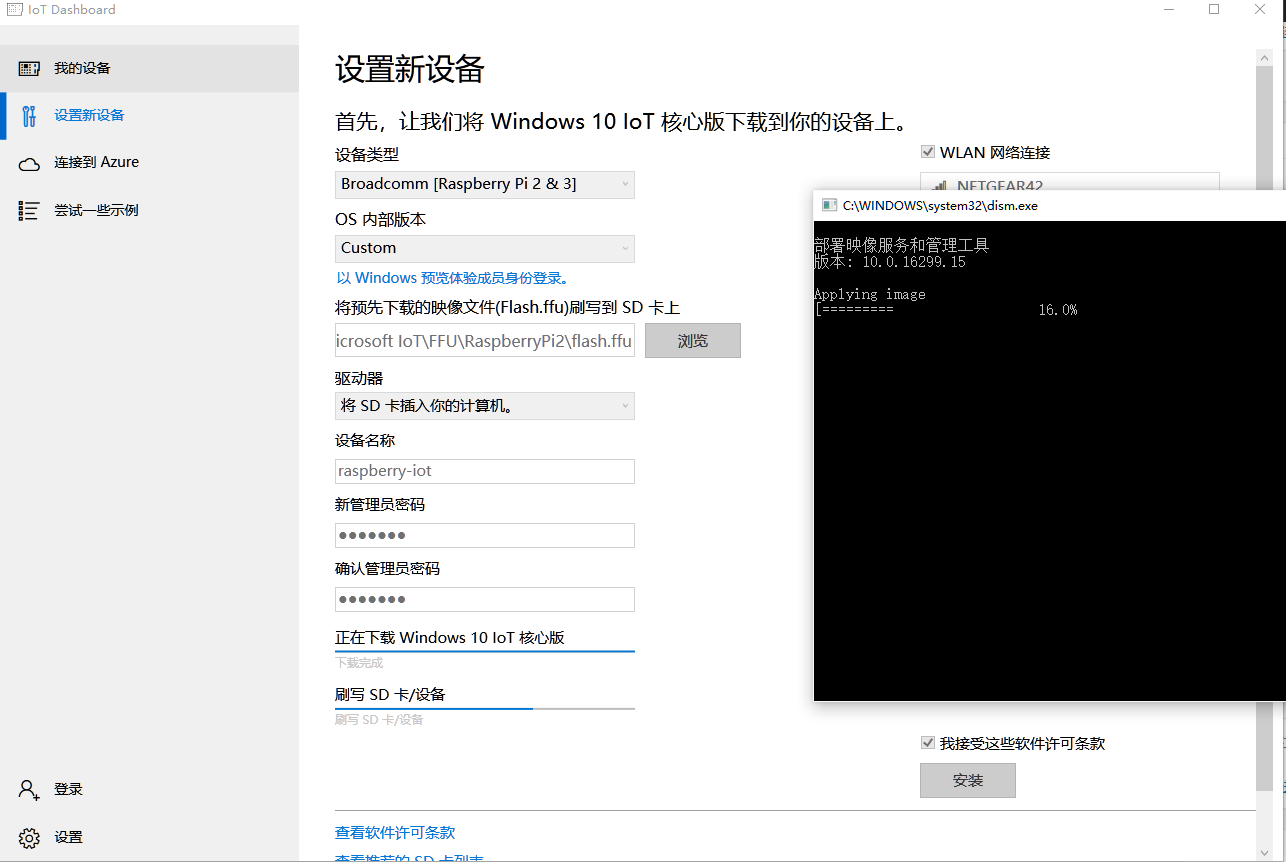Viewport: 1286px width, 862px height.
Task: Click the Sign in person icon
Action: pos(29,789)
